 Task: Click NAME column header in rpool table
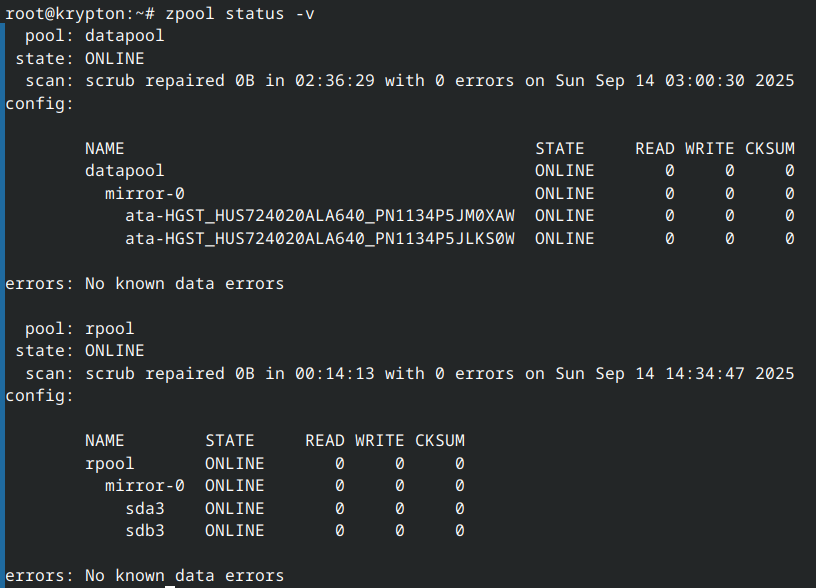point(104,441)
